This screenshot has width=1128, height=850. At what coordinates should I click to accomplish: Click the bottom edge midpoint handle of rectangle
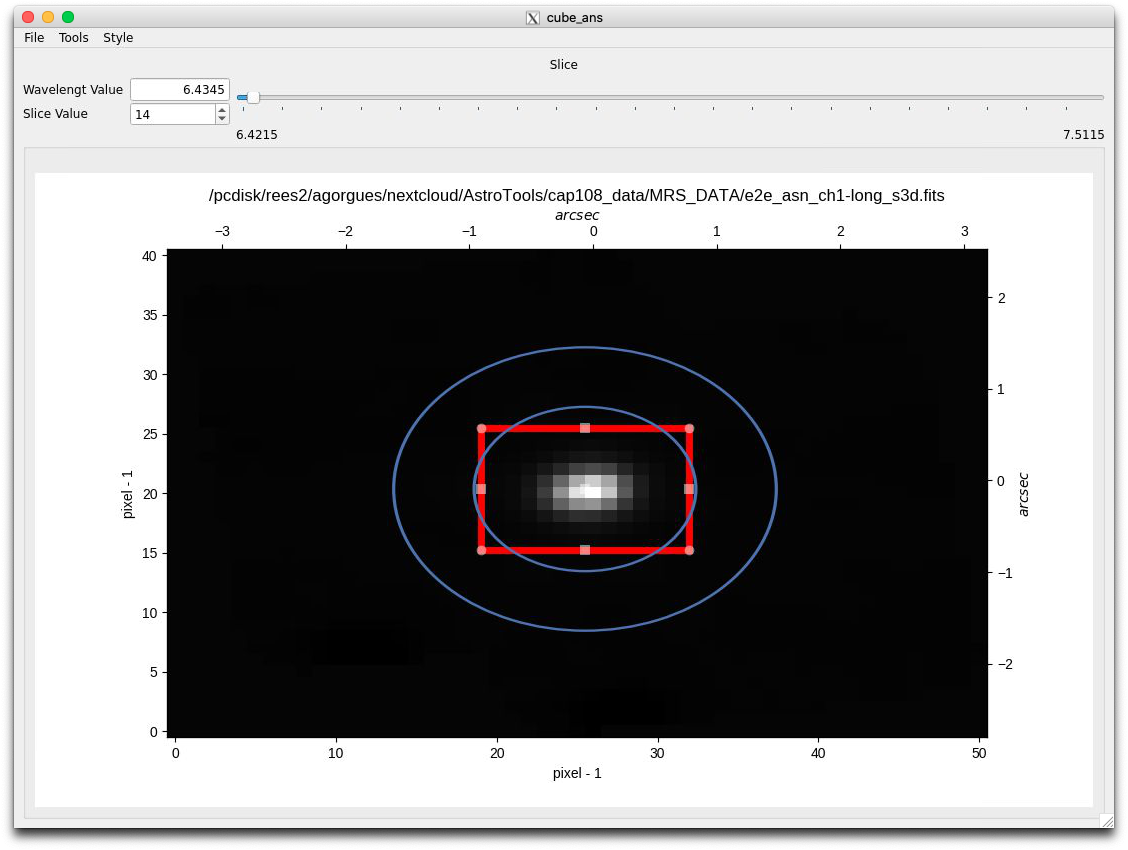click(585, 550)
